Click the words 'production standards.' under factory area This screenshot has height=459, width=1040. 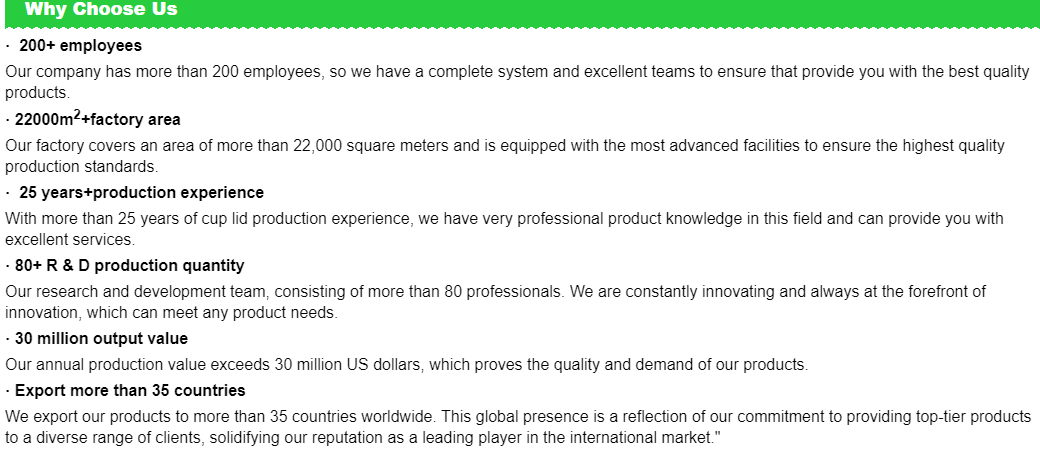(x=82, y=166)
